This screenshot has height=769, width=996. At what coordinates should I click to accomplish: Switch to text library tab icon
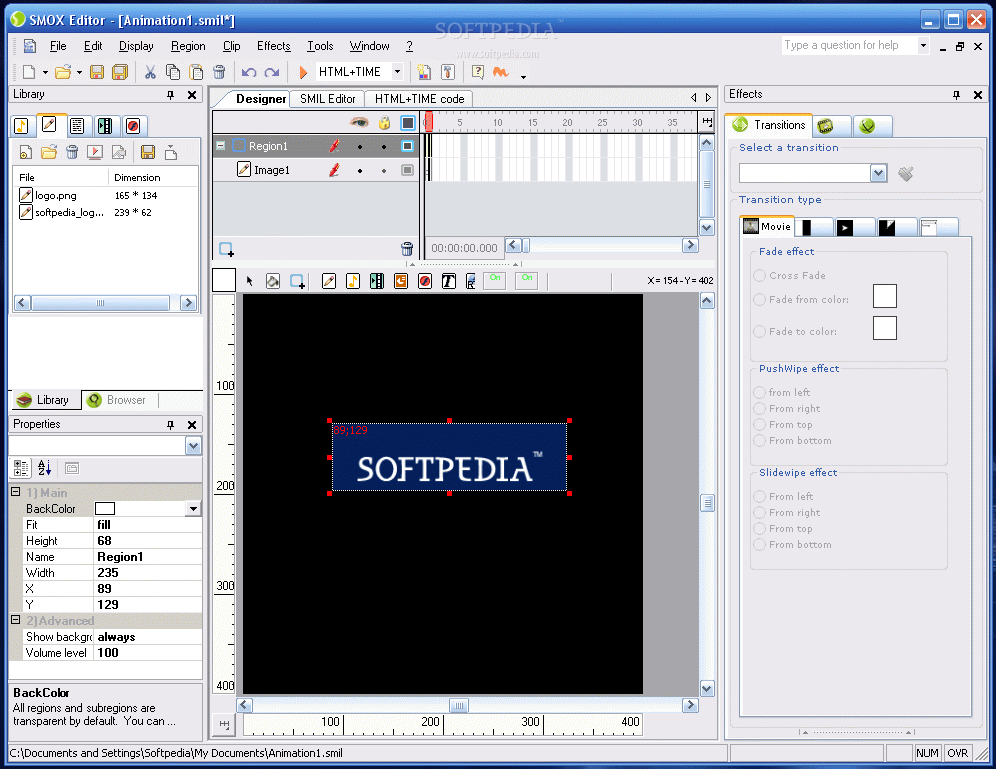(x=77, y=126)
